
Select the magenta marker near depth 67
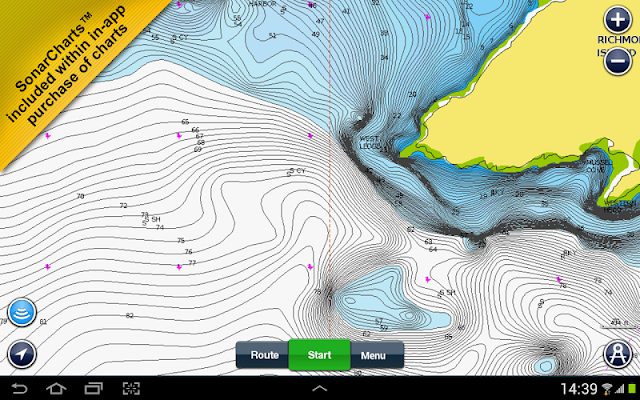tap(179, 135)
